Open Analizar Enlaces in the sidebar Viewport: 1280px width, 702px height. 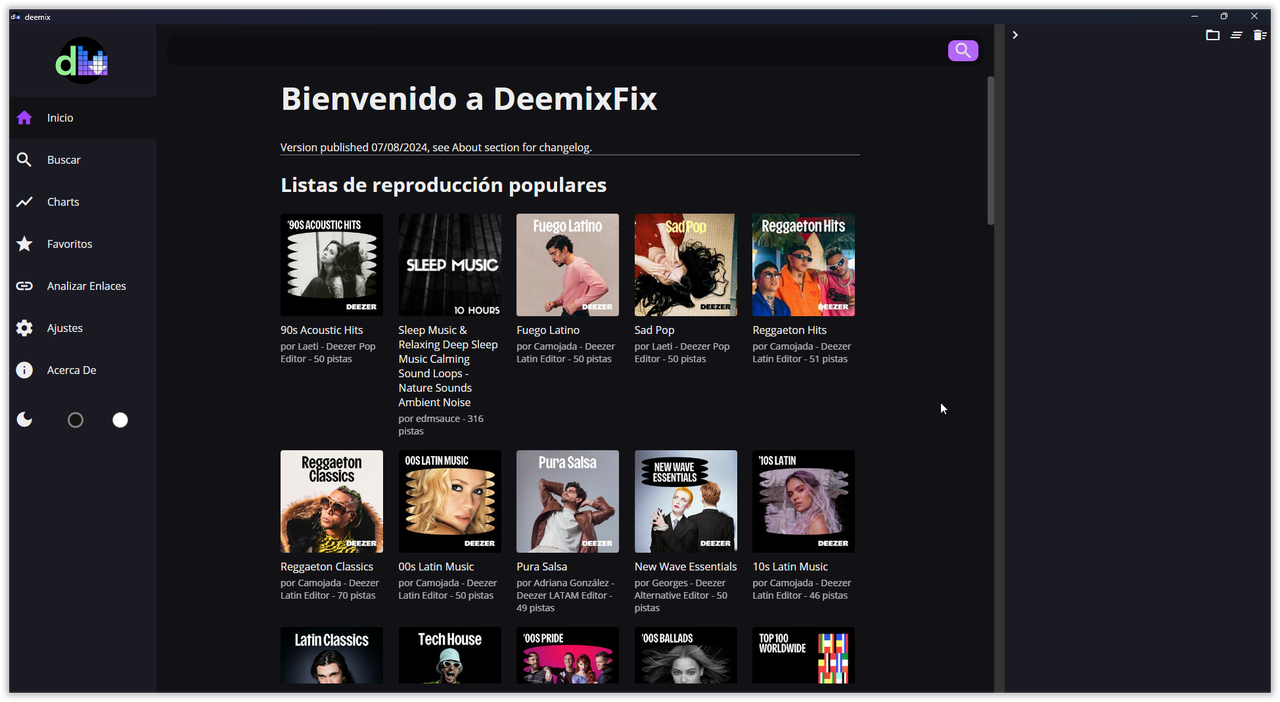(83, 286)
